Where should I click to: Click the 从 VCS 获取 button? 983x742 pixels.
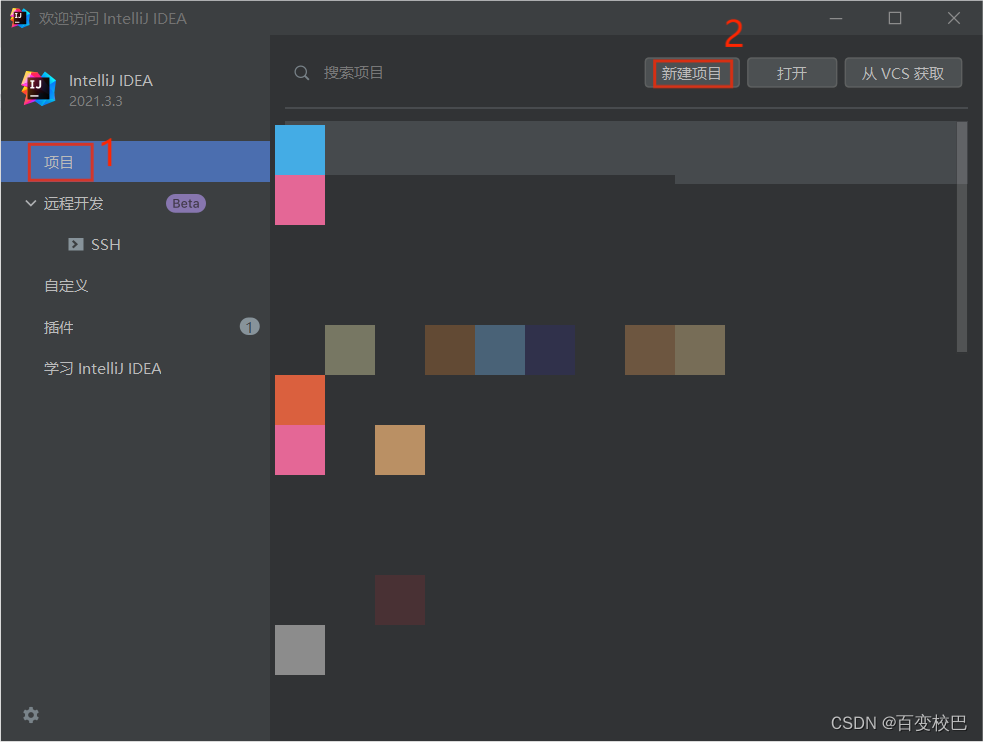point(903,73)
